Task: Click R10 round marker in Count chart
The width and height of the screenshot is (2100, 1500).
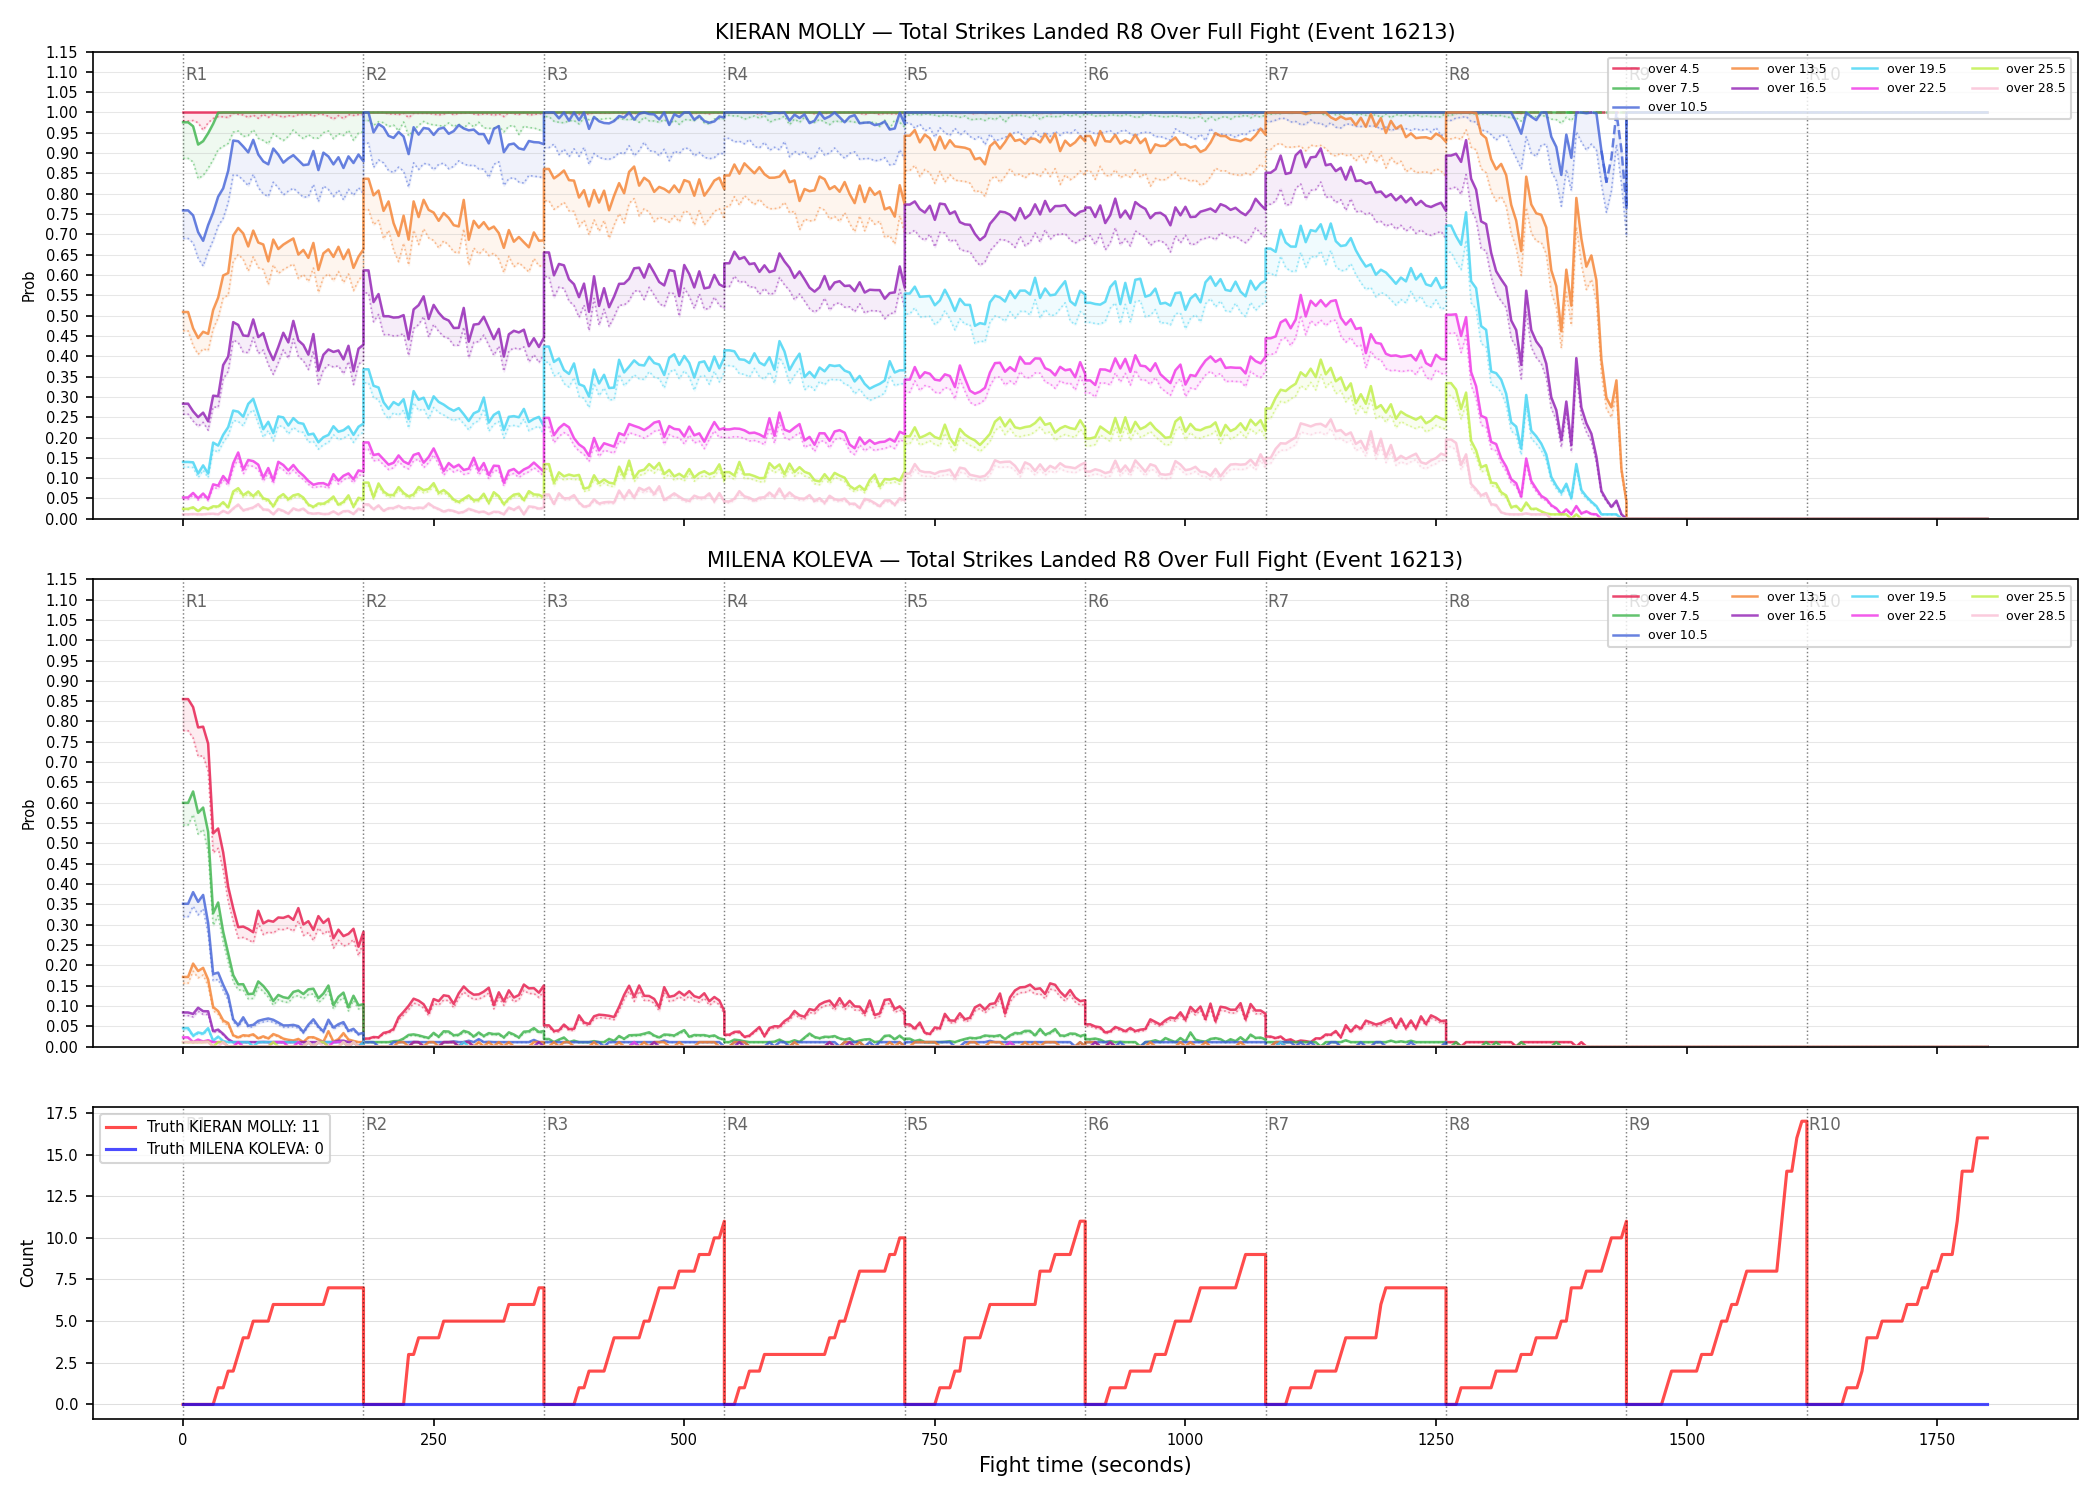Action: pyautogui.click(x=1824, y=1124)
